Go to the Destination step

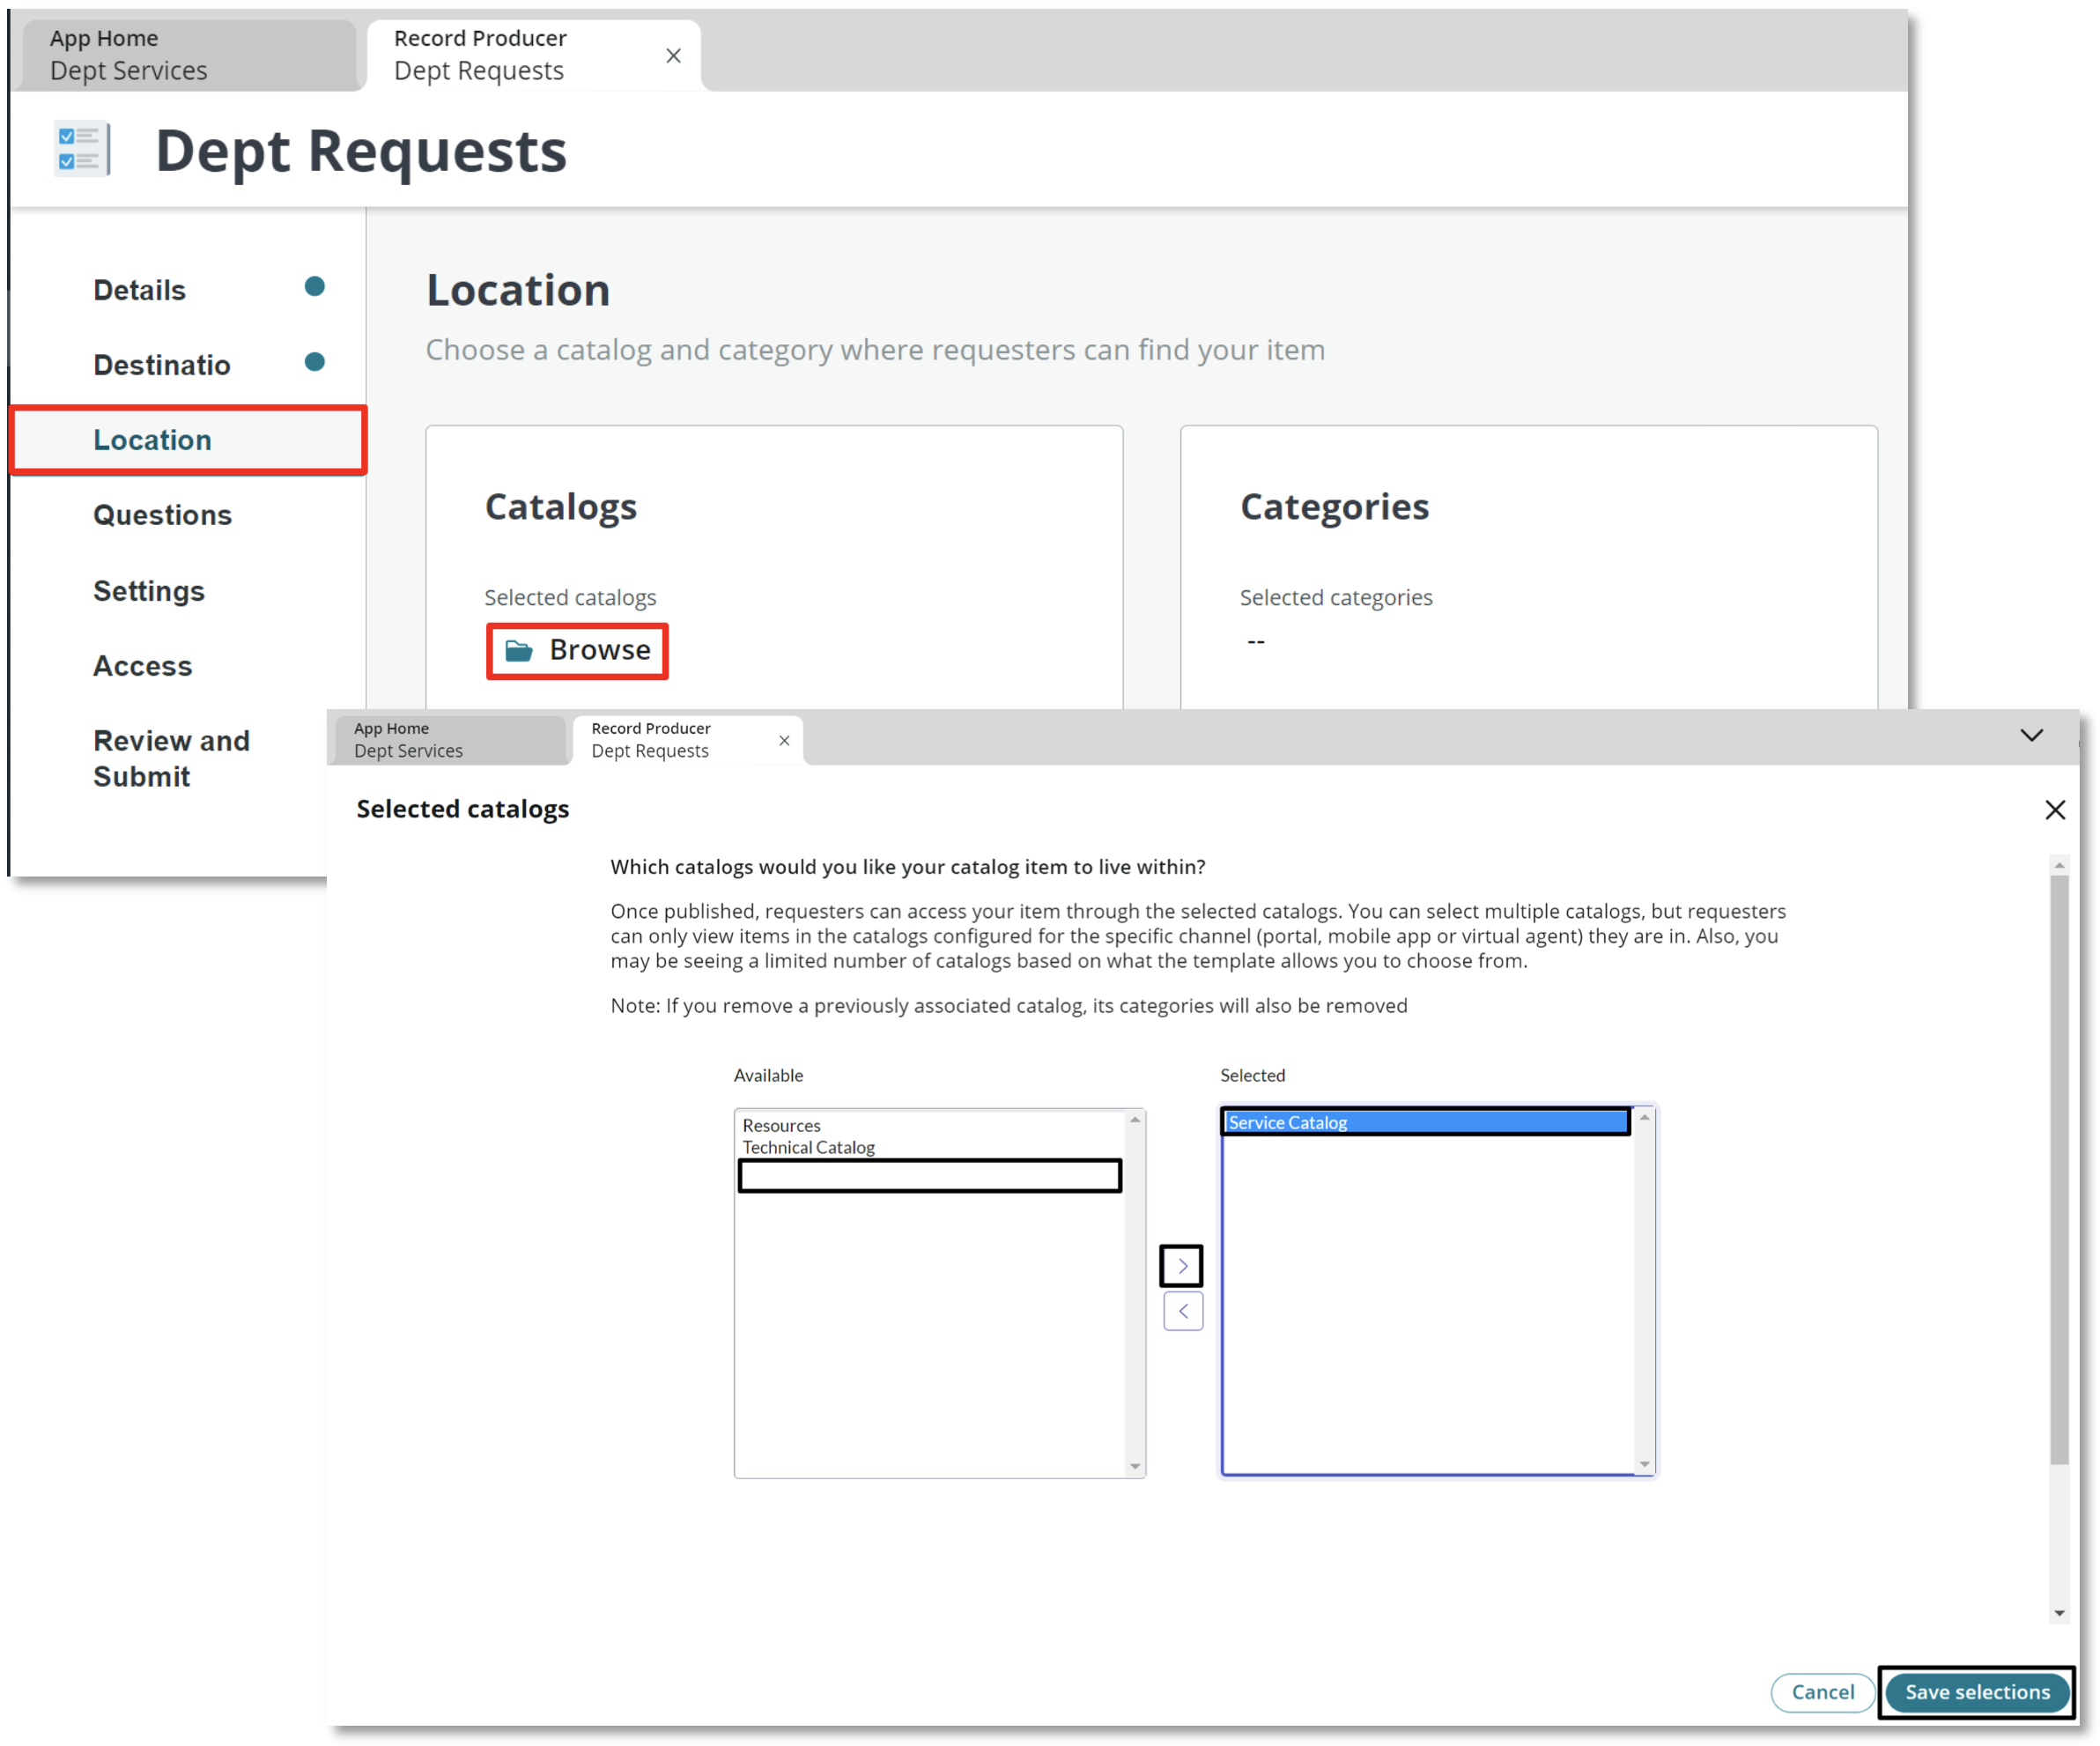[162, 365]
